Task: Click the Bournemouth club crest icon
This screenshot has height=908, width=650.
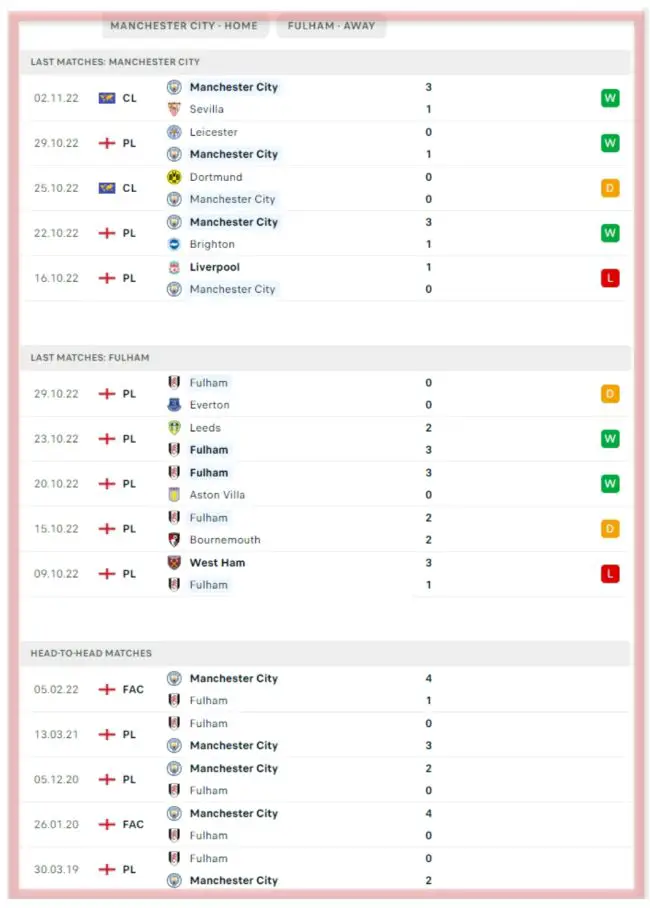Action: point(174,540)
